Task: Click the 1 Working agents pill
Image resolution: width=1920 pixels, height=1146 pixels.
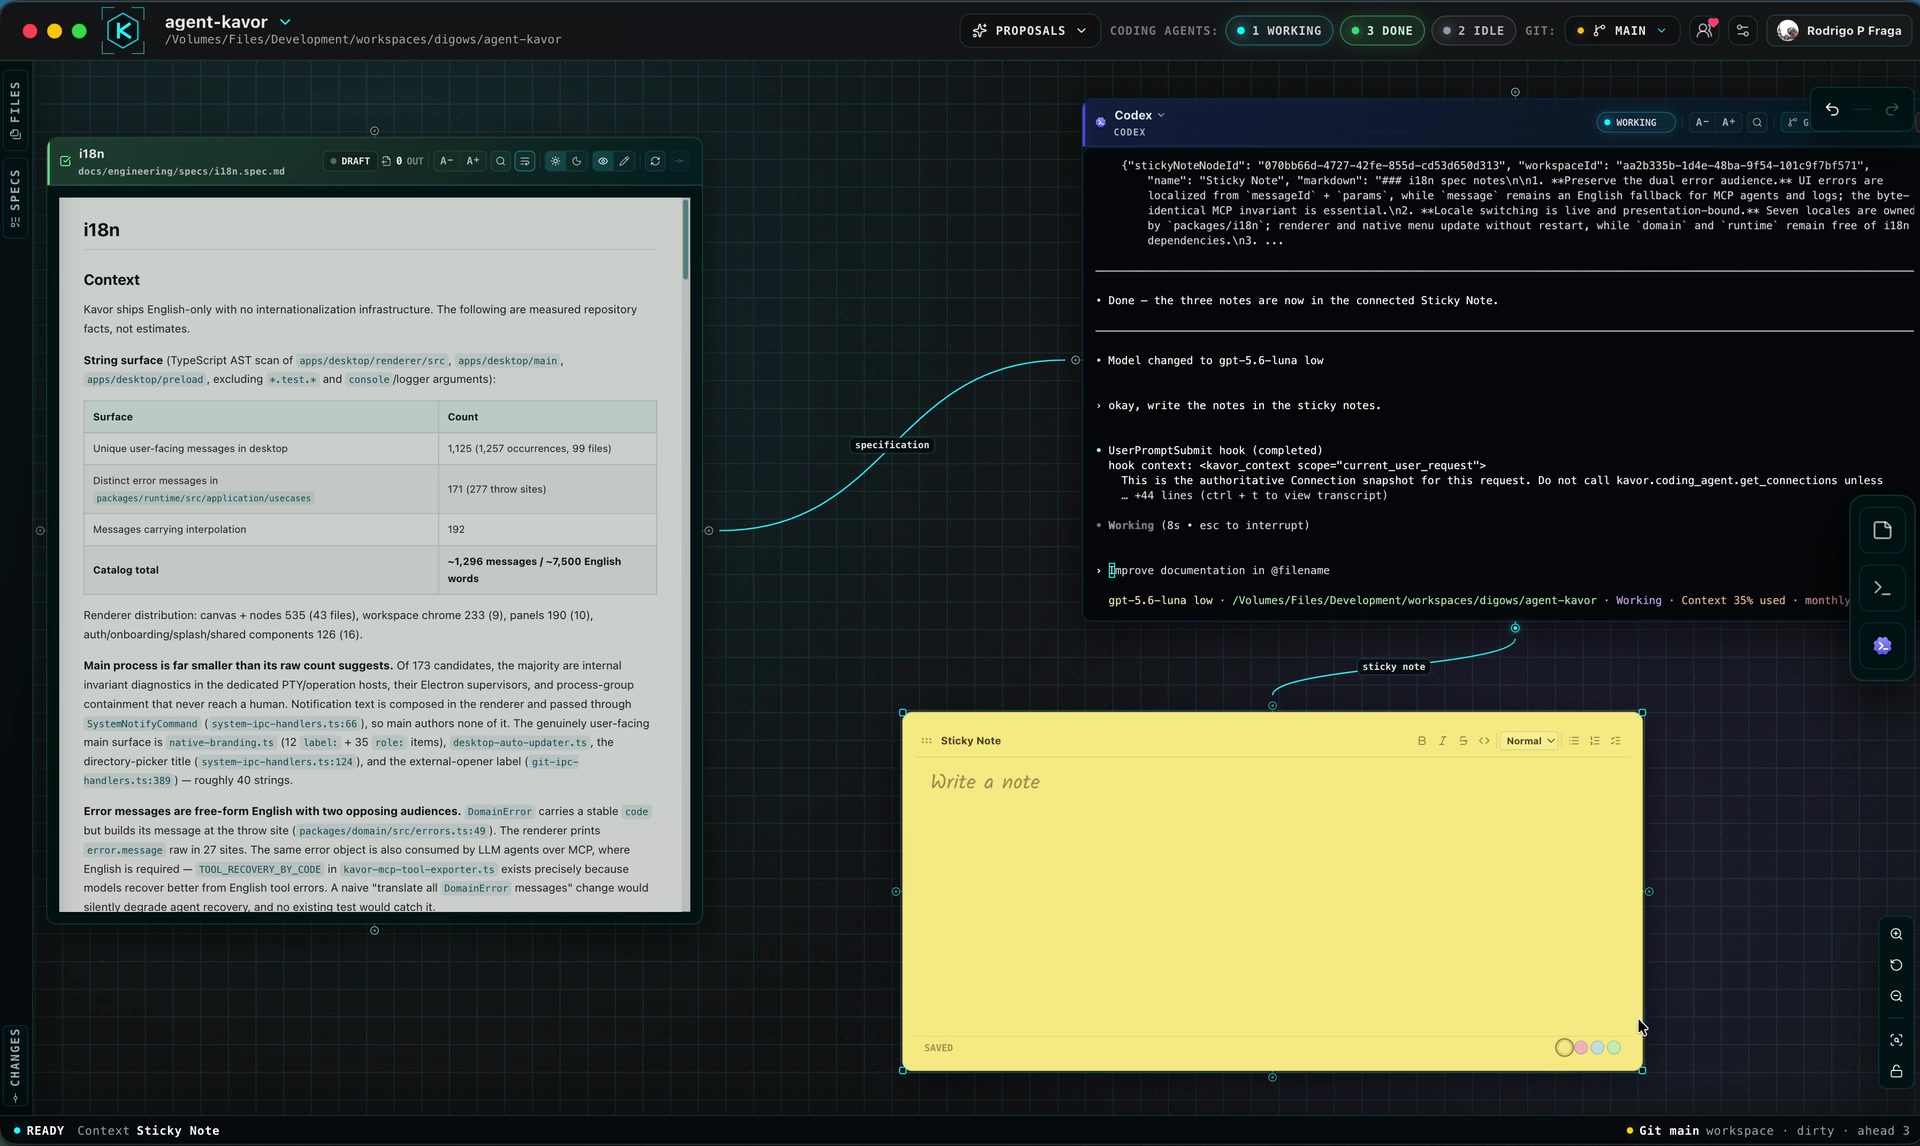Action: [1279, 31]
